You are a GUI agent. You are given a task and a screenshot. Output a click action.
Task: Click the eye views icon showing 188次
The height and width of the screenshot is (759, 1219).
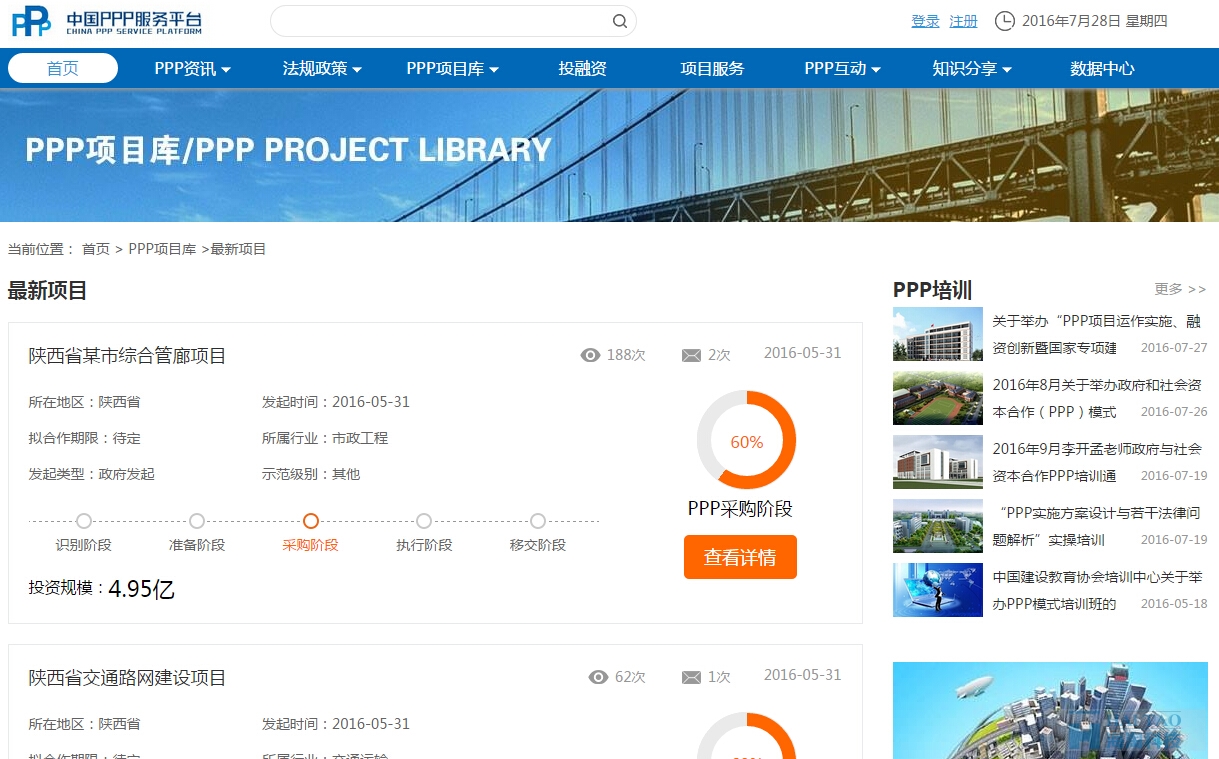[591, 355]
